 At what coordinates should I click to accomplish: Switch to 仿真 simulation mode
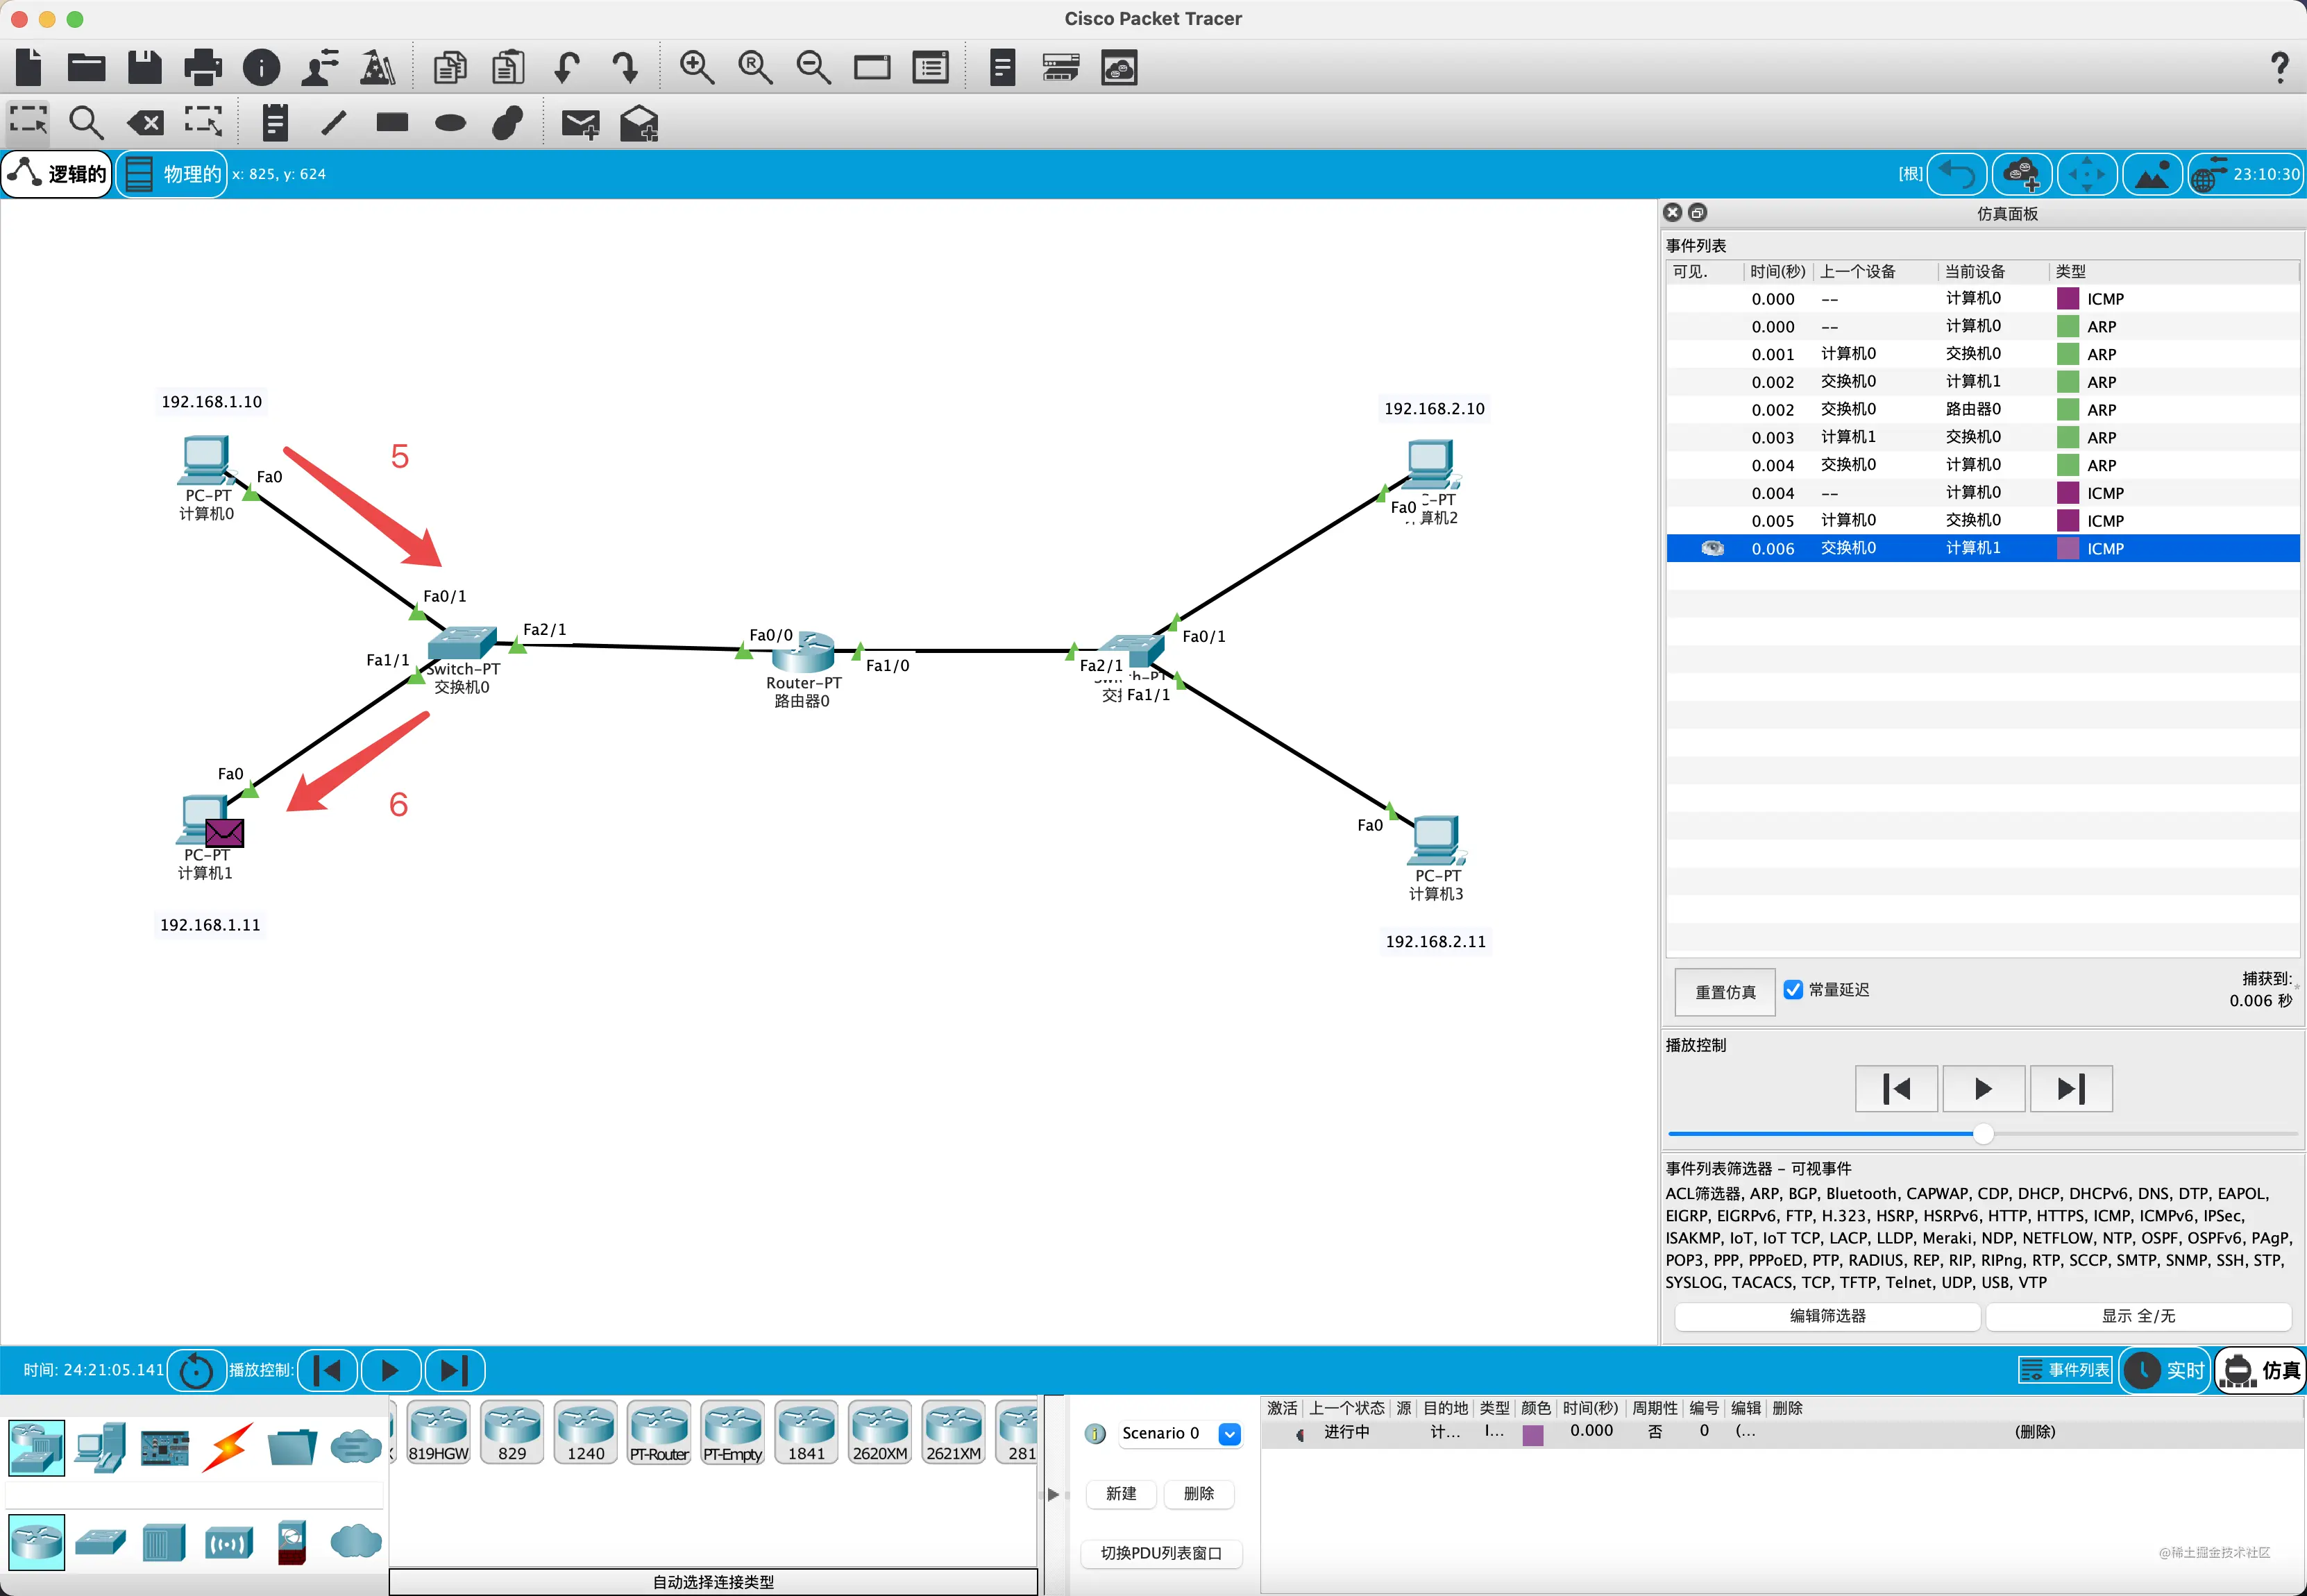(2261, 1370)
